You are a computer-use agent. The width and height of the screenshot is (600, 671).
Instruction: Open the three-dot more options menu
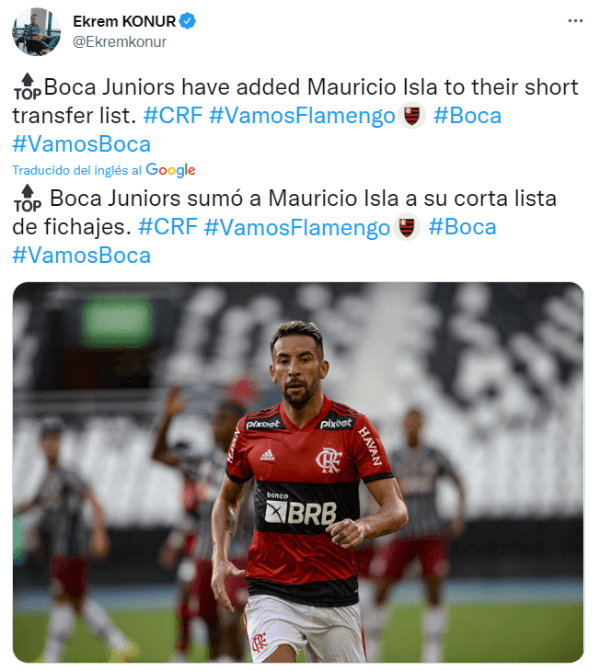pyautogui.click(x=575, y=21)
